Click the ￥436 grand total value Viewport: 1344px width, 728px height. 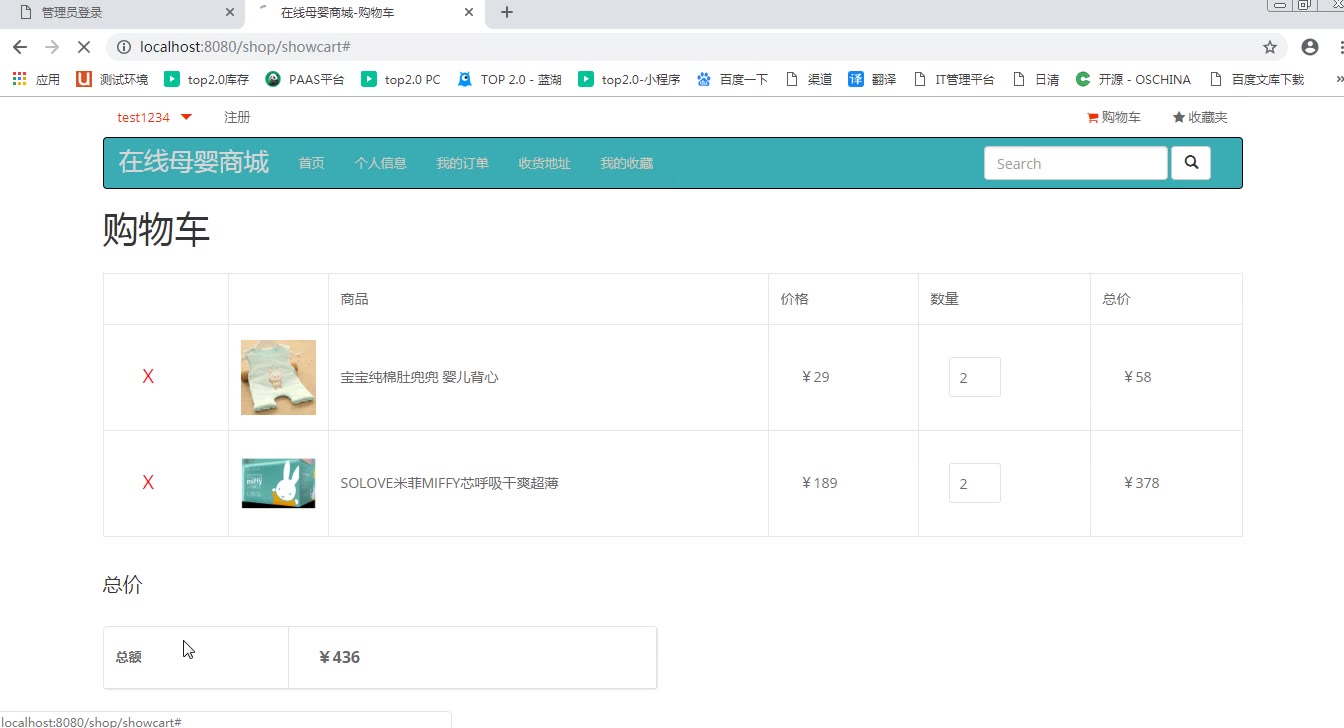pyautogui.click(x=339, y=657)
